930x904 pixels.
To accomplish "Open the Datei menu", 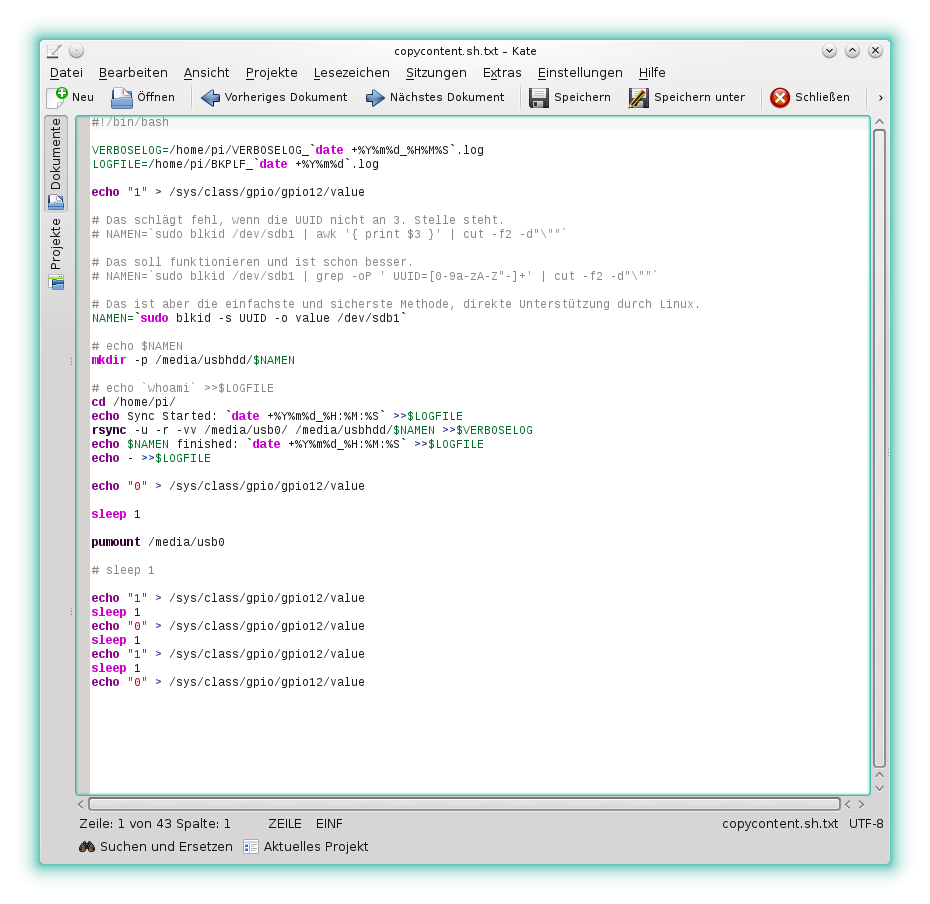I will pyautogui.click(x=66, y=72).
